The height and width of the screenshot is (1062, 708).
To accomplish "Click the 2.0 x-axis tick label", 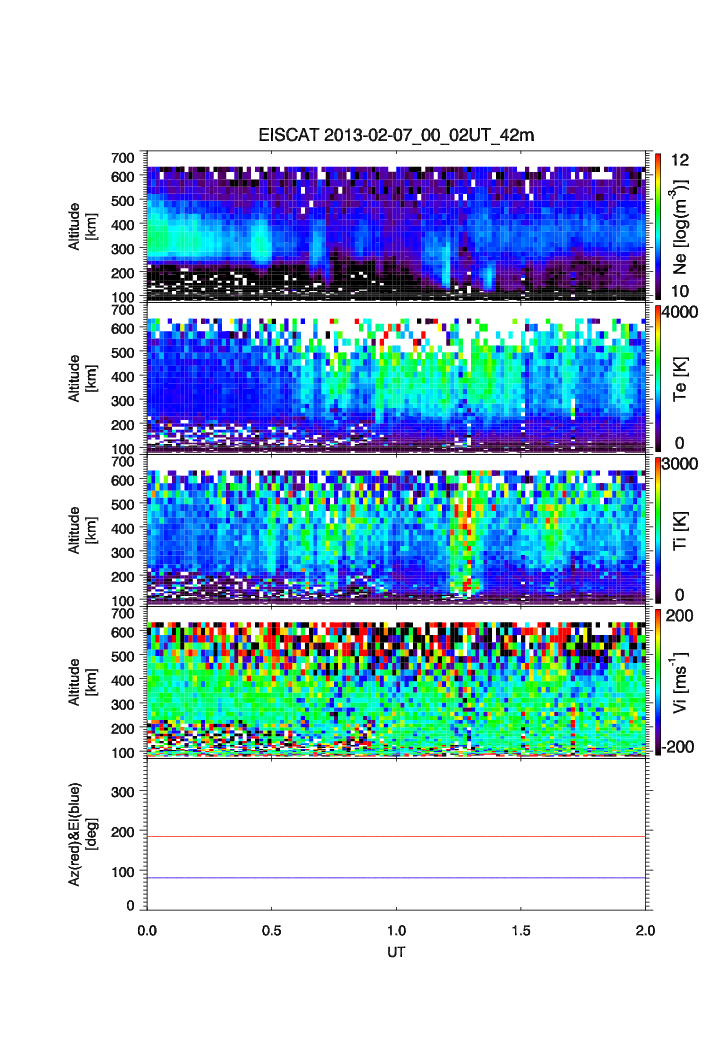I will 646,931.
